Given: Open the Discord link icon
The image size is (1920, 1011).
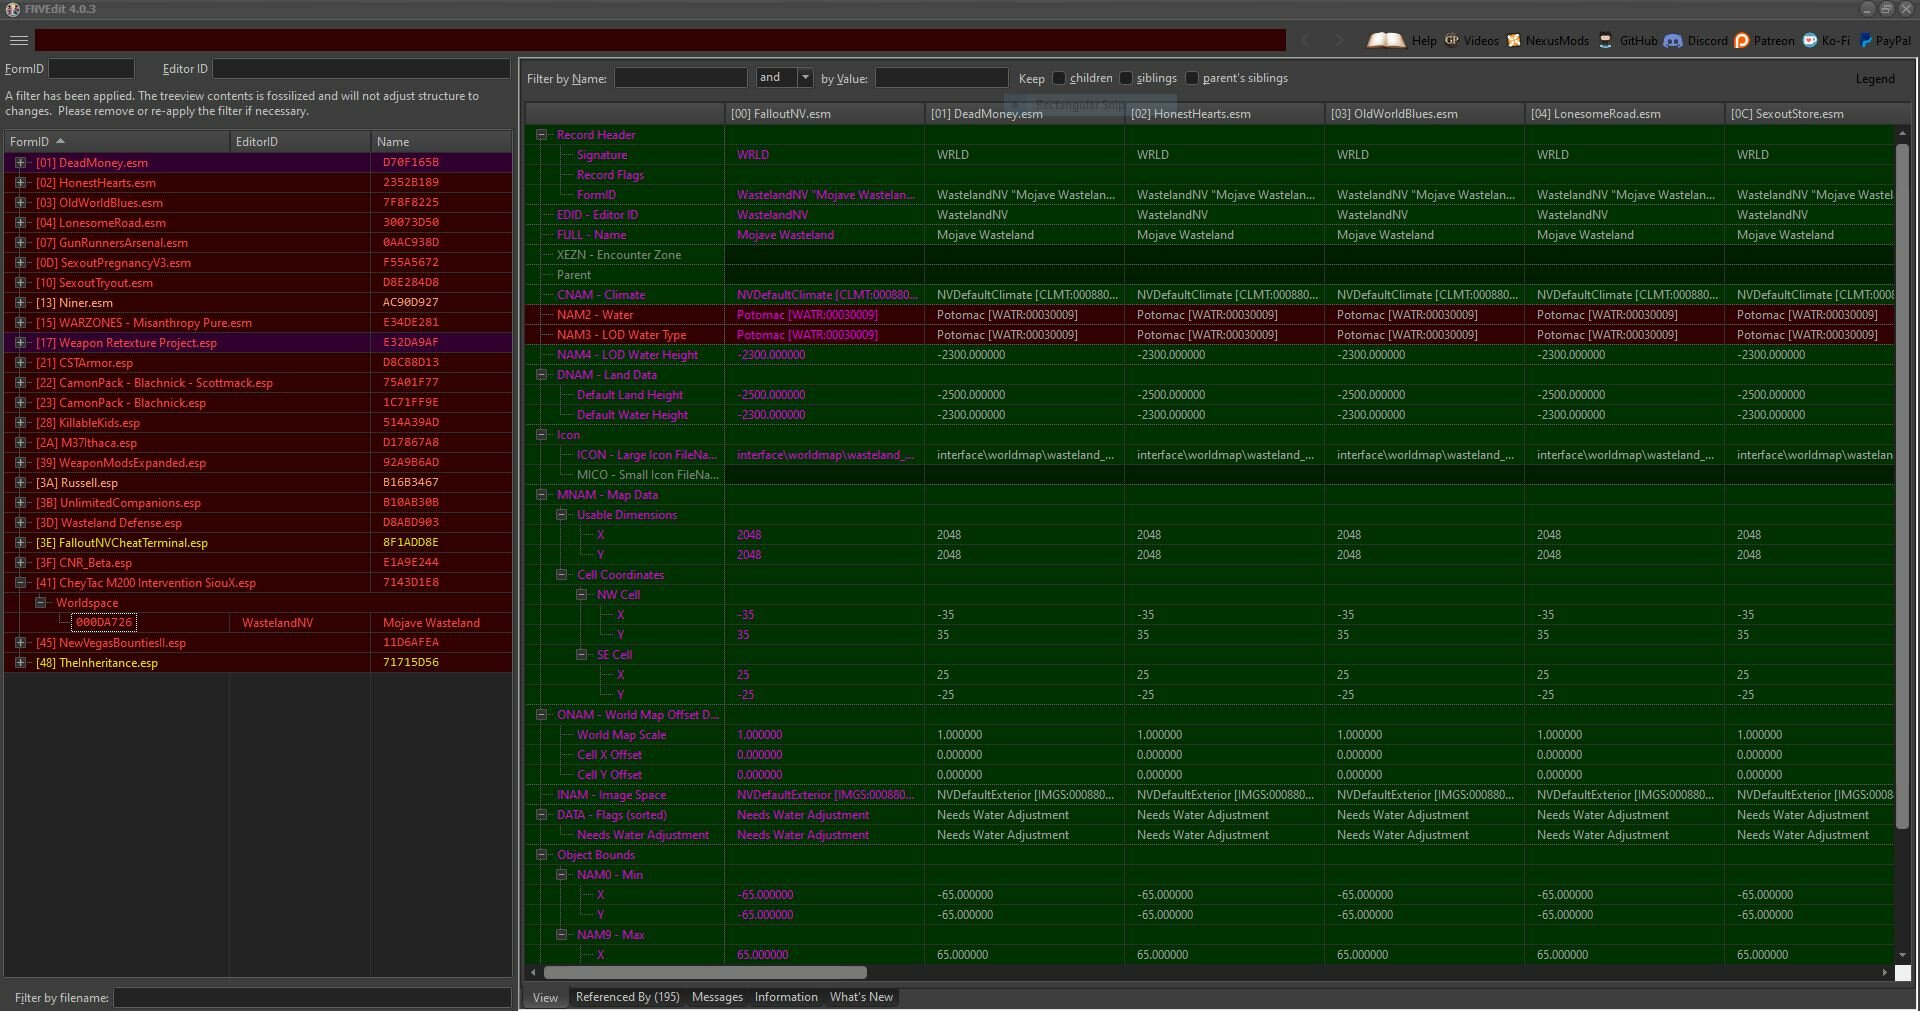Looking at the screenshot, I should tap(1672, 40).
